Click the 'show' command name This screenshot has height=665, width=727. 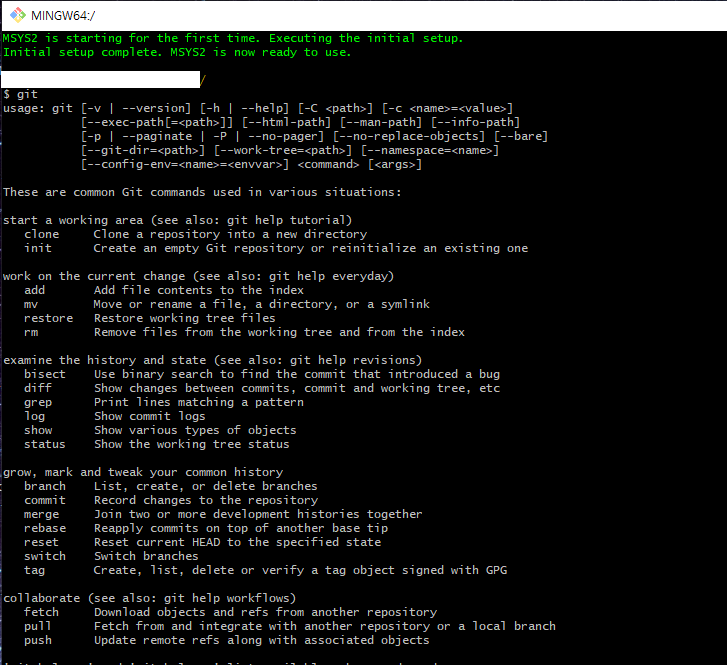point(38,430)
